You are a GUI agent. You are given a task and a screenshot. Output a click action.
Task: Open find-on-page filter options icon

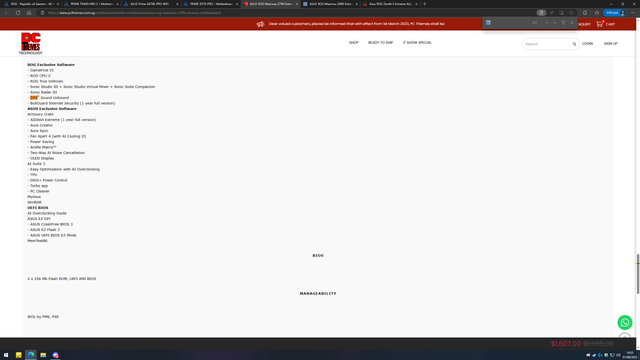[563, 23]
